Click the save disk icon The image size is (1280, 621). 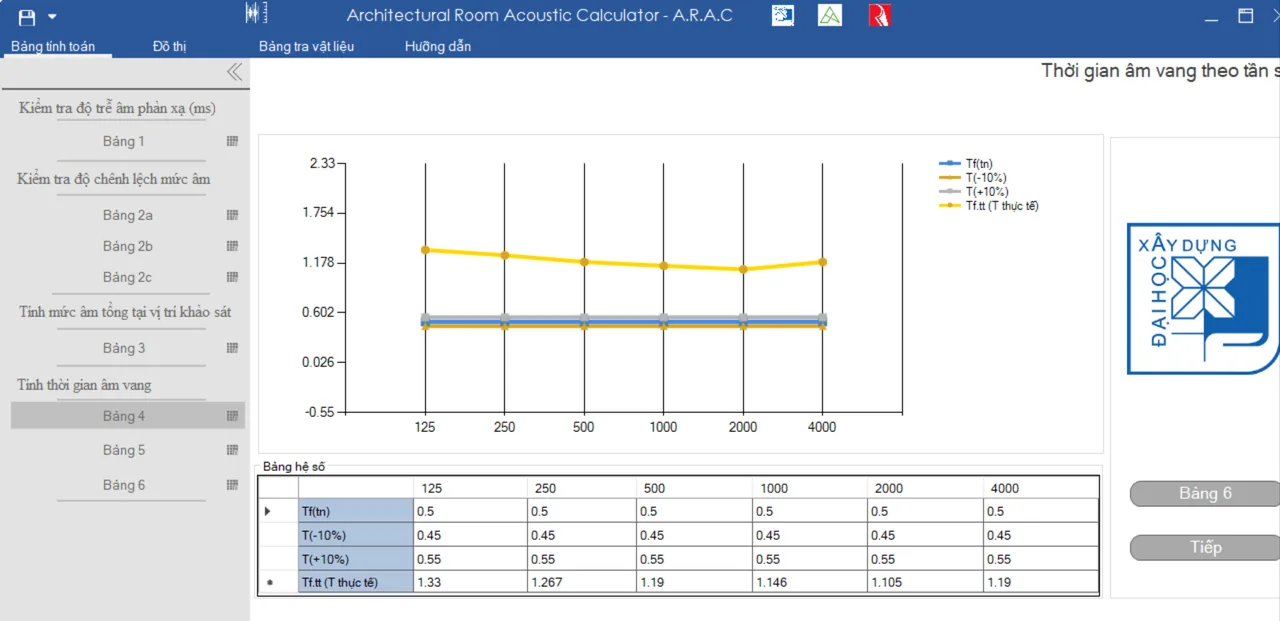click(x=27, y=16)
